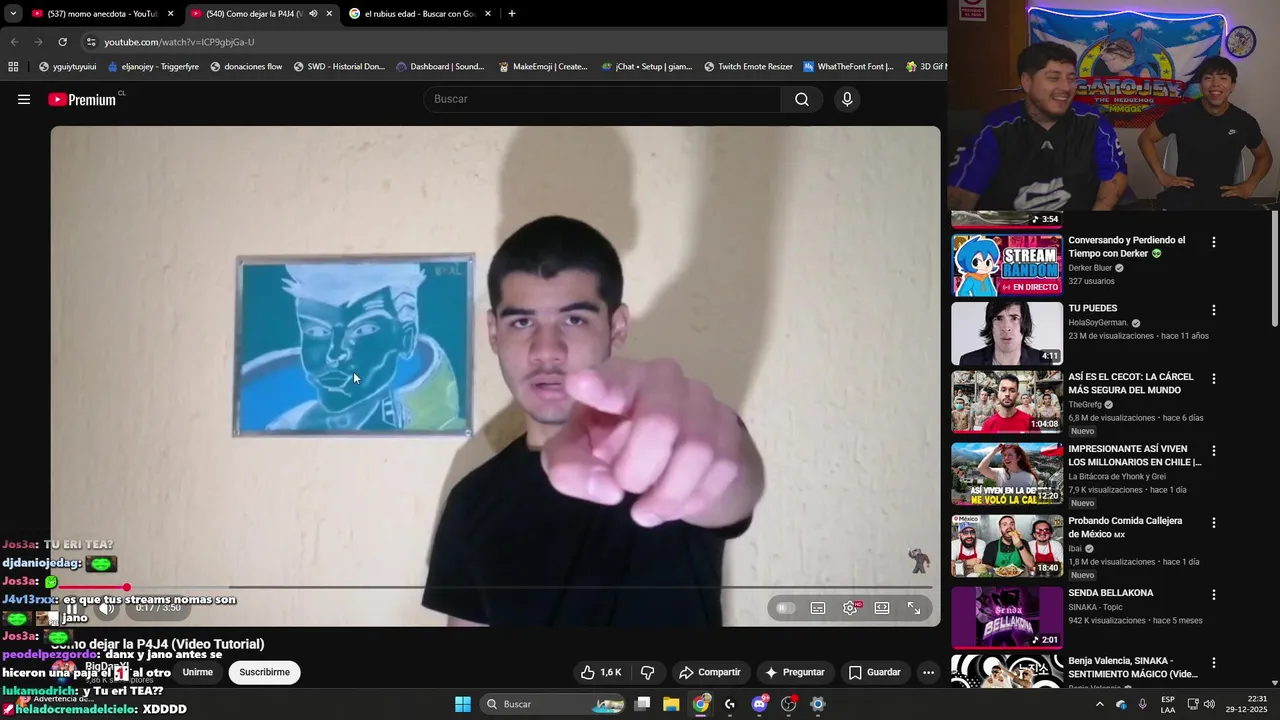Viewport: 1280px width, 720px height.
Task: Open the 'TU PUEDES' video thumbnail
Action: coord(1007,334)
